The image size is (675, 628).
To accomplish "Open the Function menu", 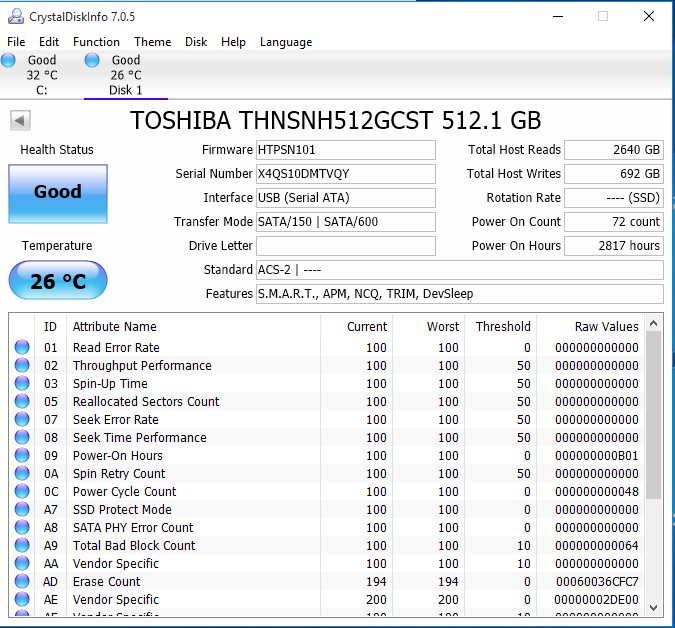I will pos(96,42).
